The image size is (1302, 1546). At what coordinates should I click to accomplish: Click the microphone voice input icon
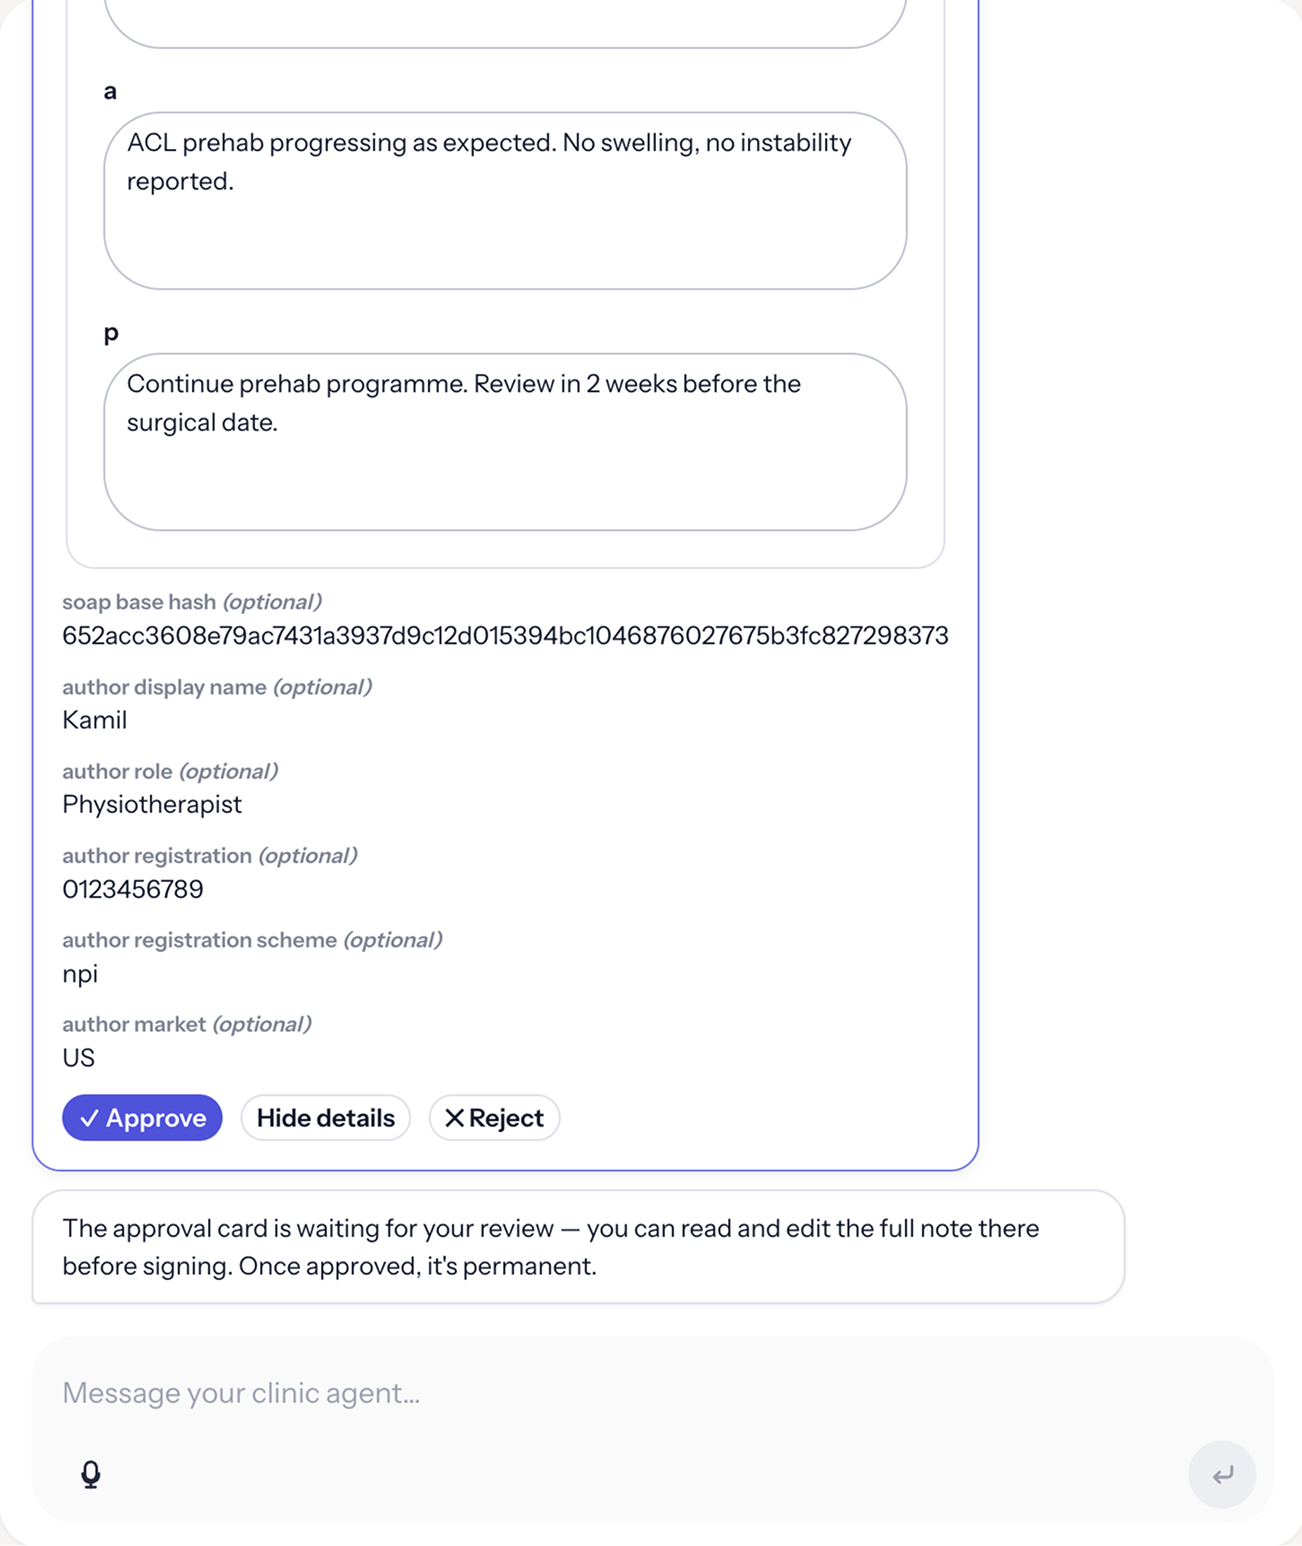click(x=91, y=1474)
